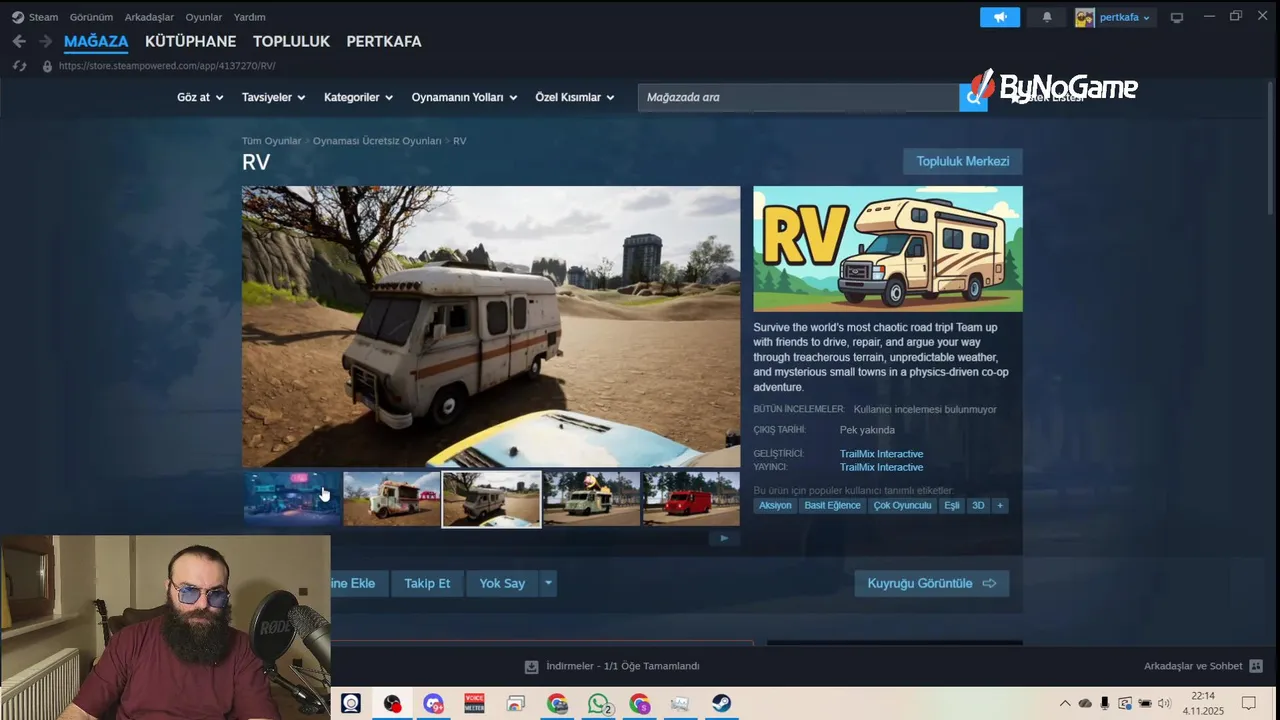Show hidden system tray icons

[x=1065, y=704]
